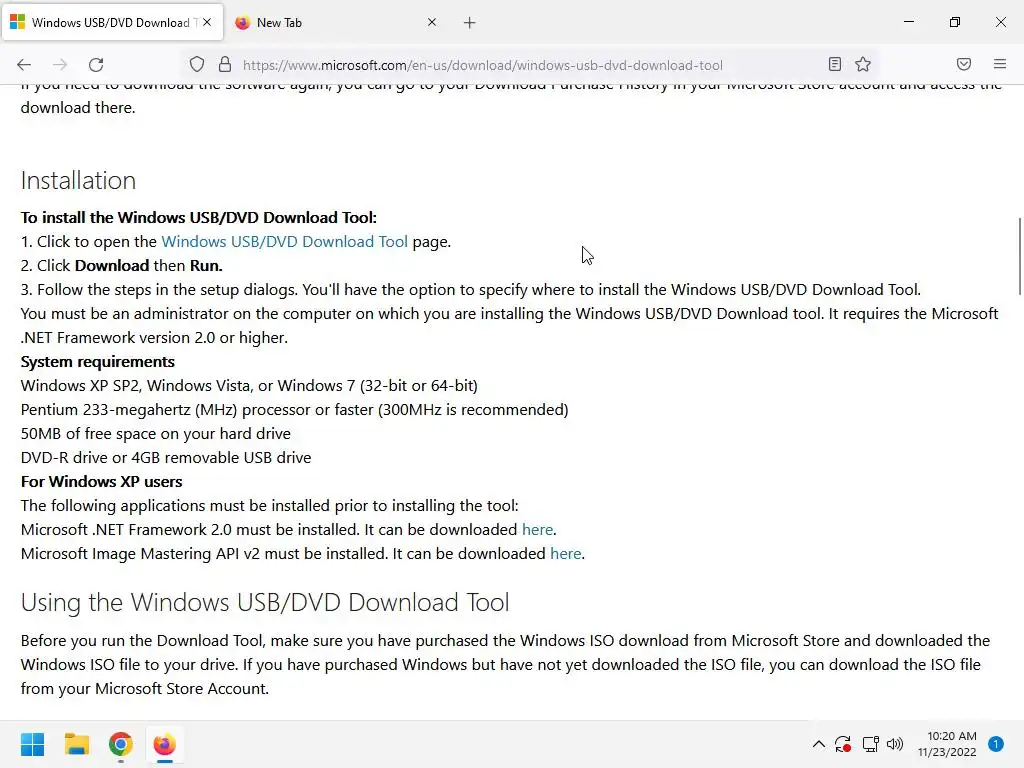The image size is (1024, 768).
Task: Show site security padlock details
Action: [x=225, y=65]
